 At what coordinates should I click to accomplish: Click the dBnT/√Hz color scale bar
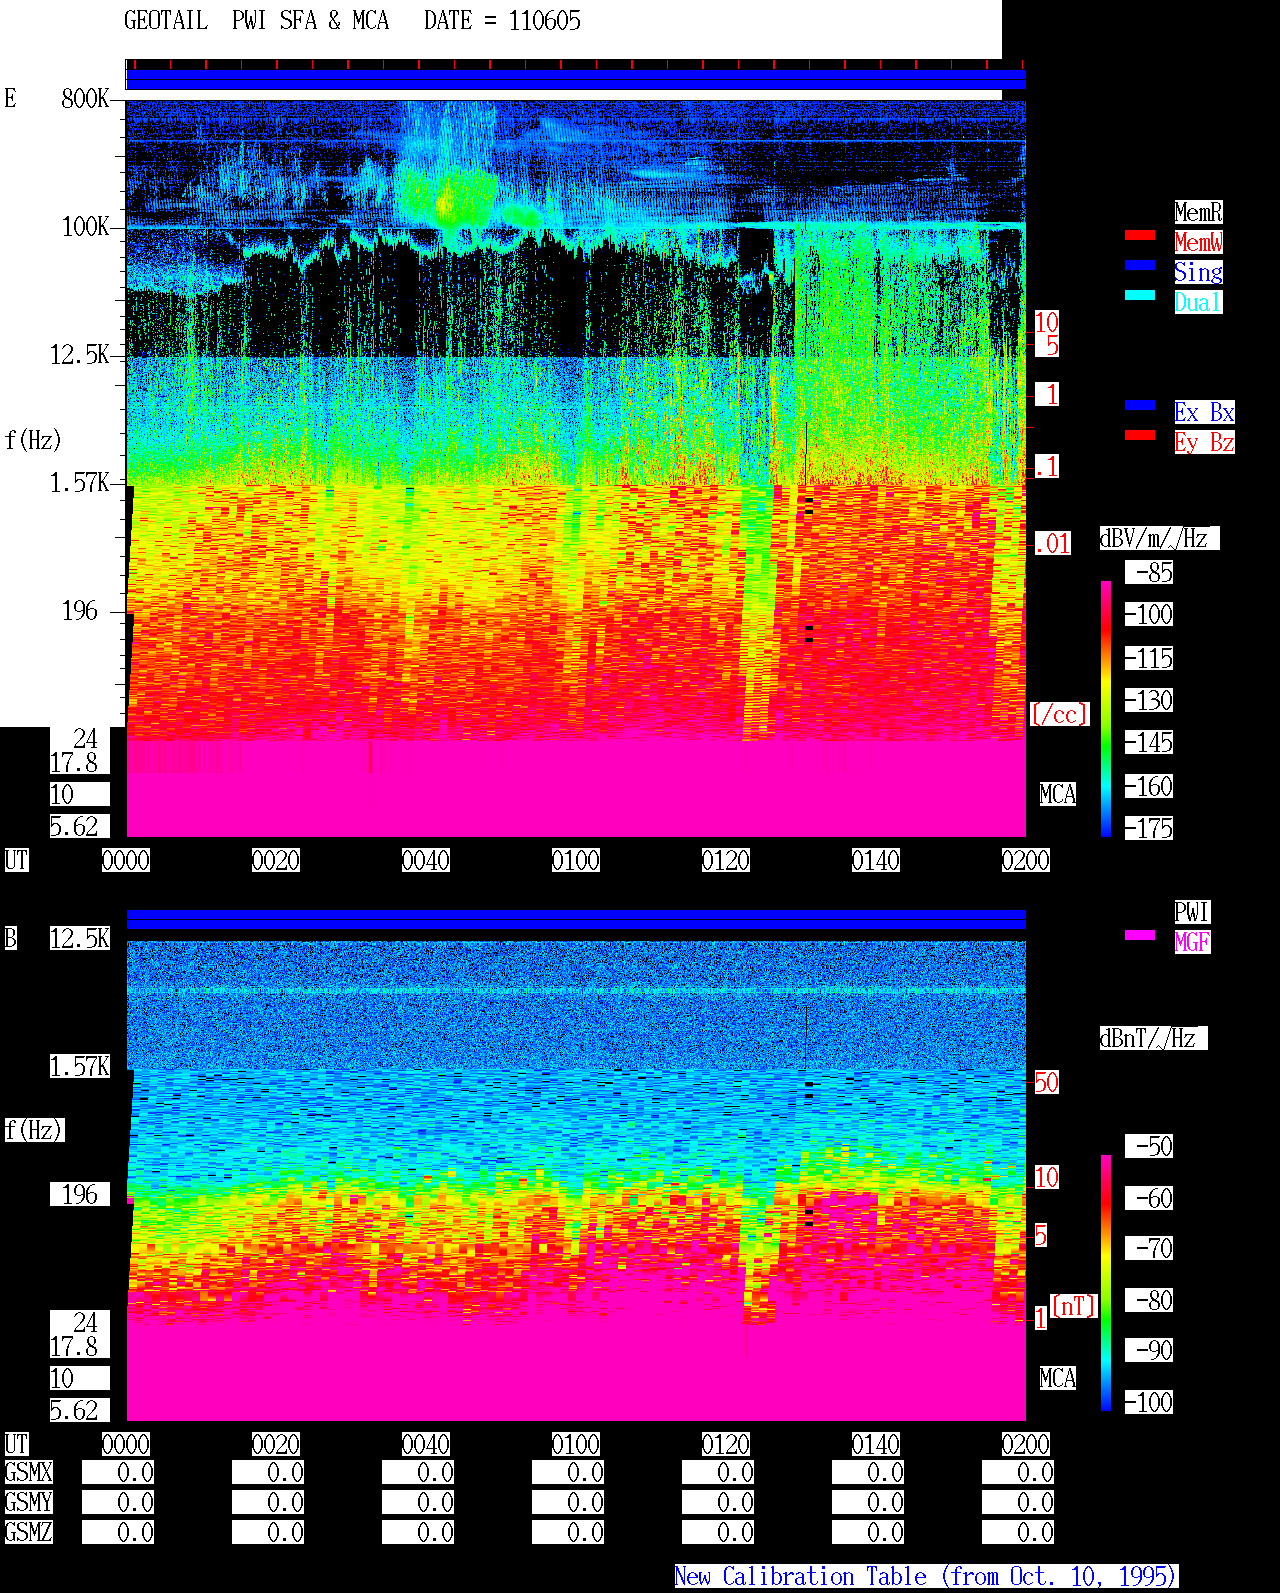tap(1106, 1283)
